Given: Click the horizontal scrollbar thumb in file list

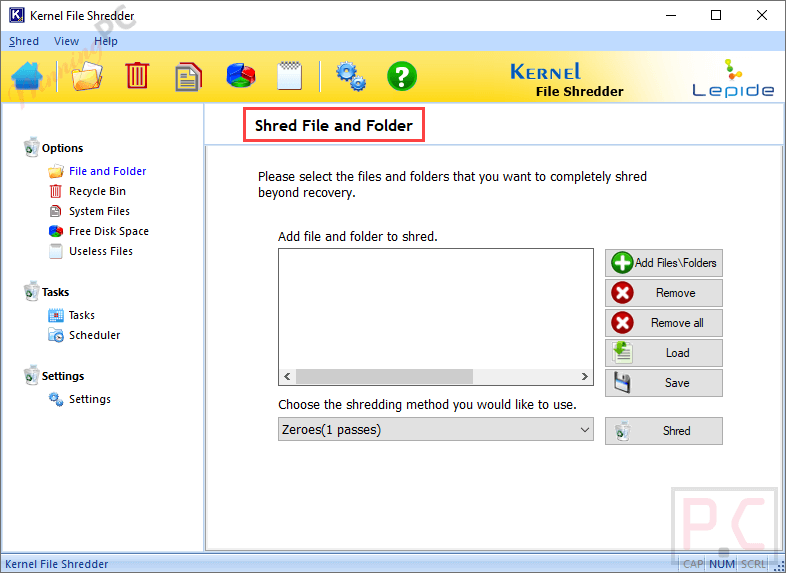Looking at the screenshot, I should click(x=384, y=376).
